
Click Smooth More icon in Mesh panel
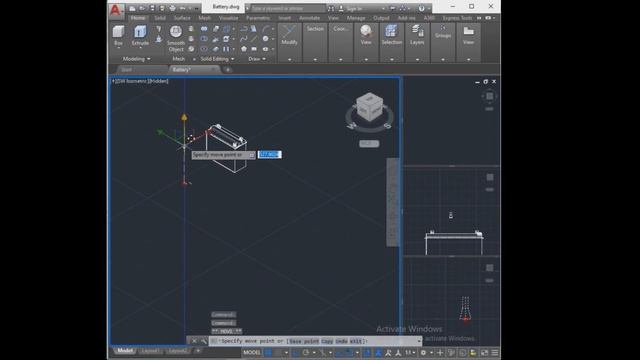pos(191,29)
